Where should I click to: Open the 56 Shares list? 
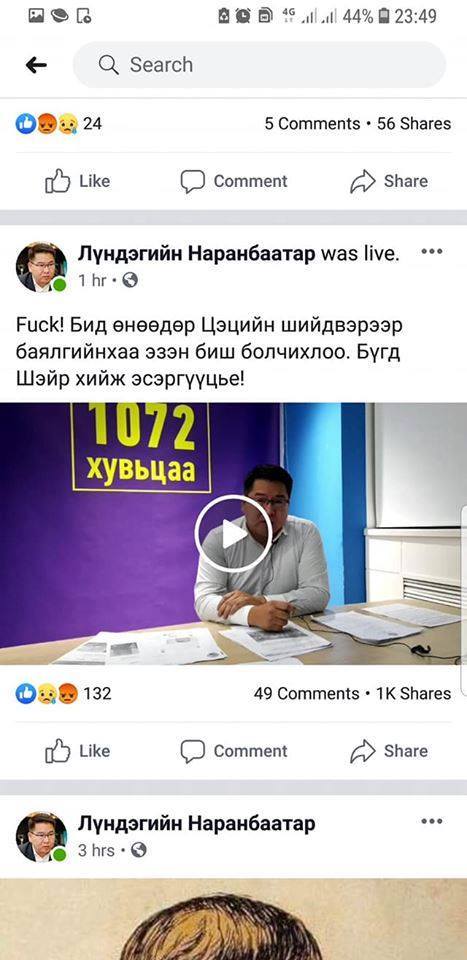tap(414, 124)
